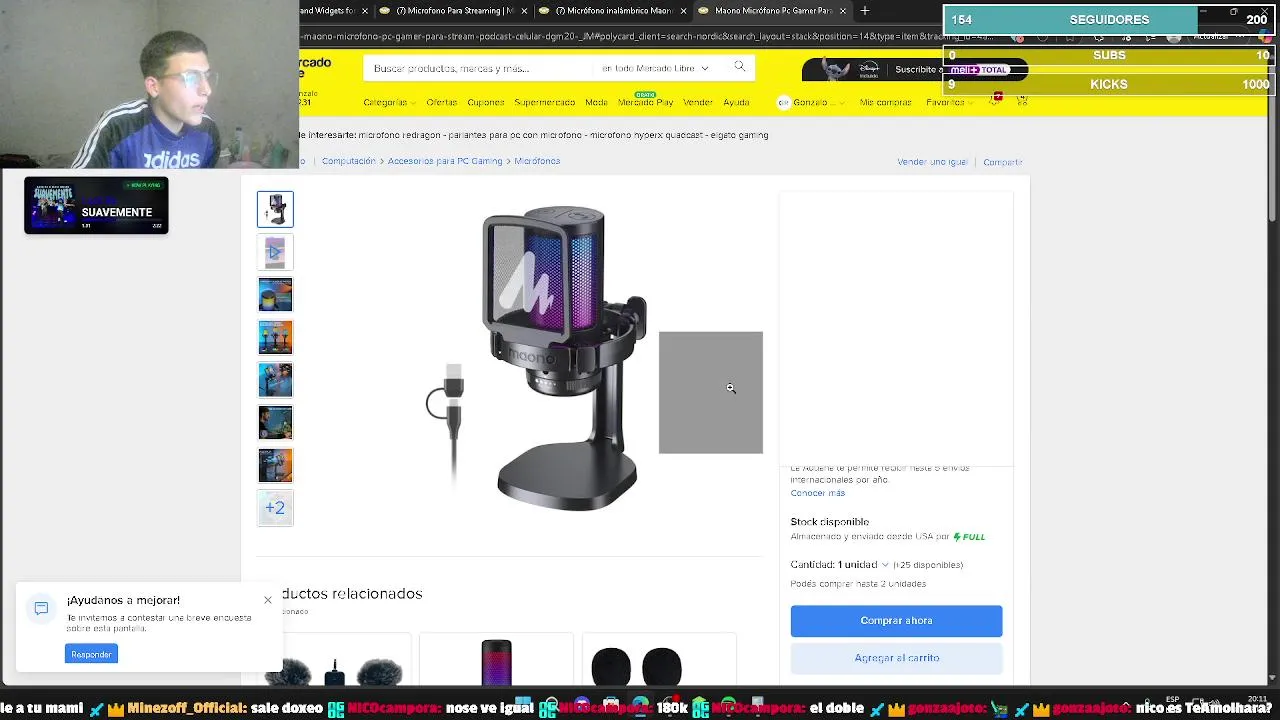Select the seventh product gallery thumbnail
Viewport: 1280px width, 720px height.
tap(275, 465)
